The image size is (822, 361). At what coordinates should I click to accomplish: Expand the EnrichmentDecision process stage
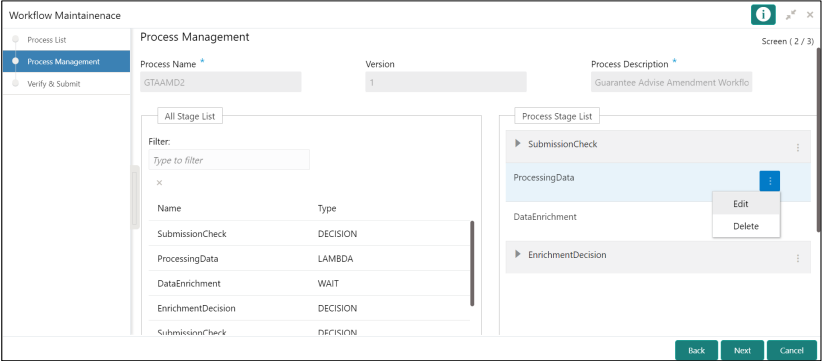(x=518, y=254)
